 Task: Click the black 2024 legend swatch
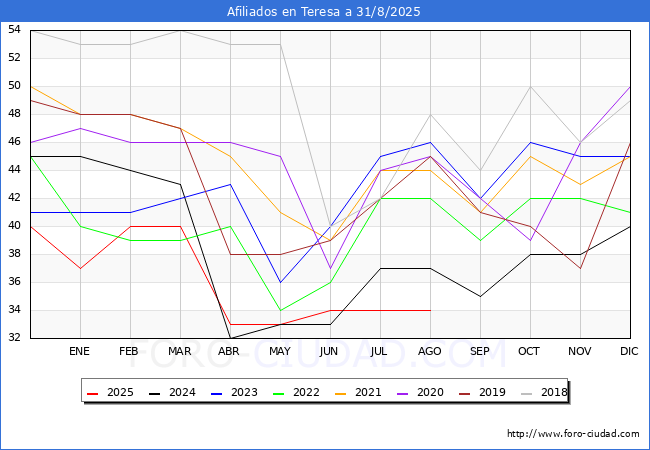[154, 393]
